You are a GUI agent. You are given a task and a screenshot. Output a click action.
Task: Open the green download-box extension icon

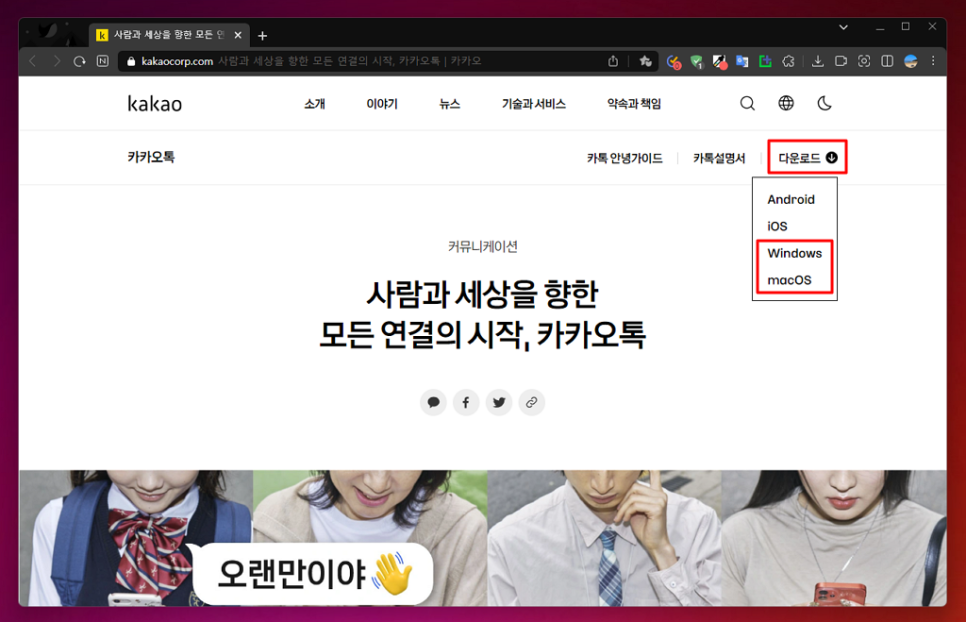click(x=765, y=61)
